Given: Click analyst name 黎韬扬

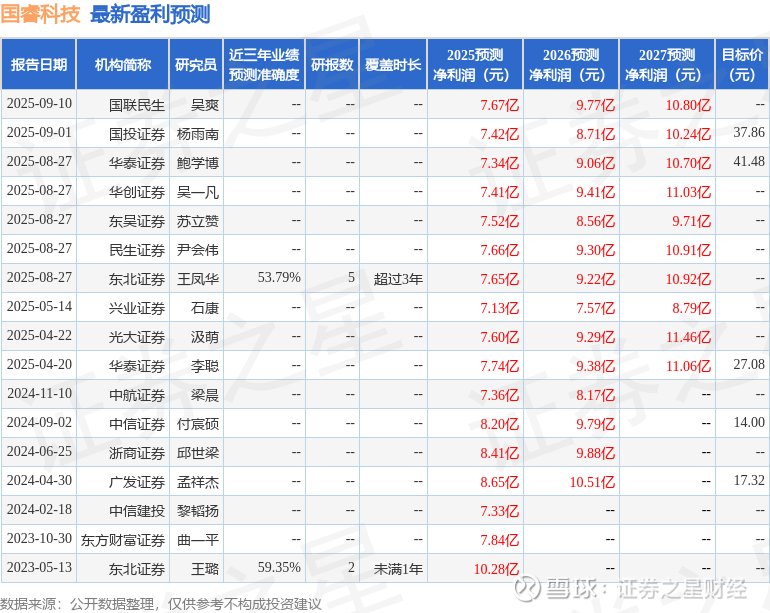Looking at the screenshot, I should click(198, 510).
